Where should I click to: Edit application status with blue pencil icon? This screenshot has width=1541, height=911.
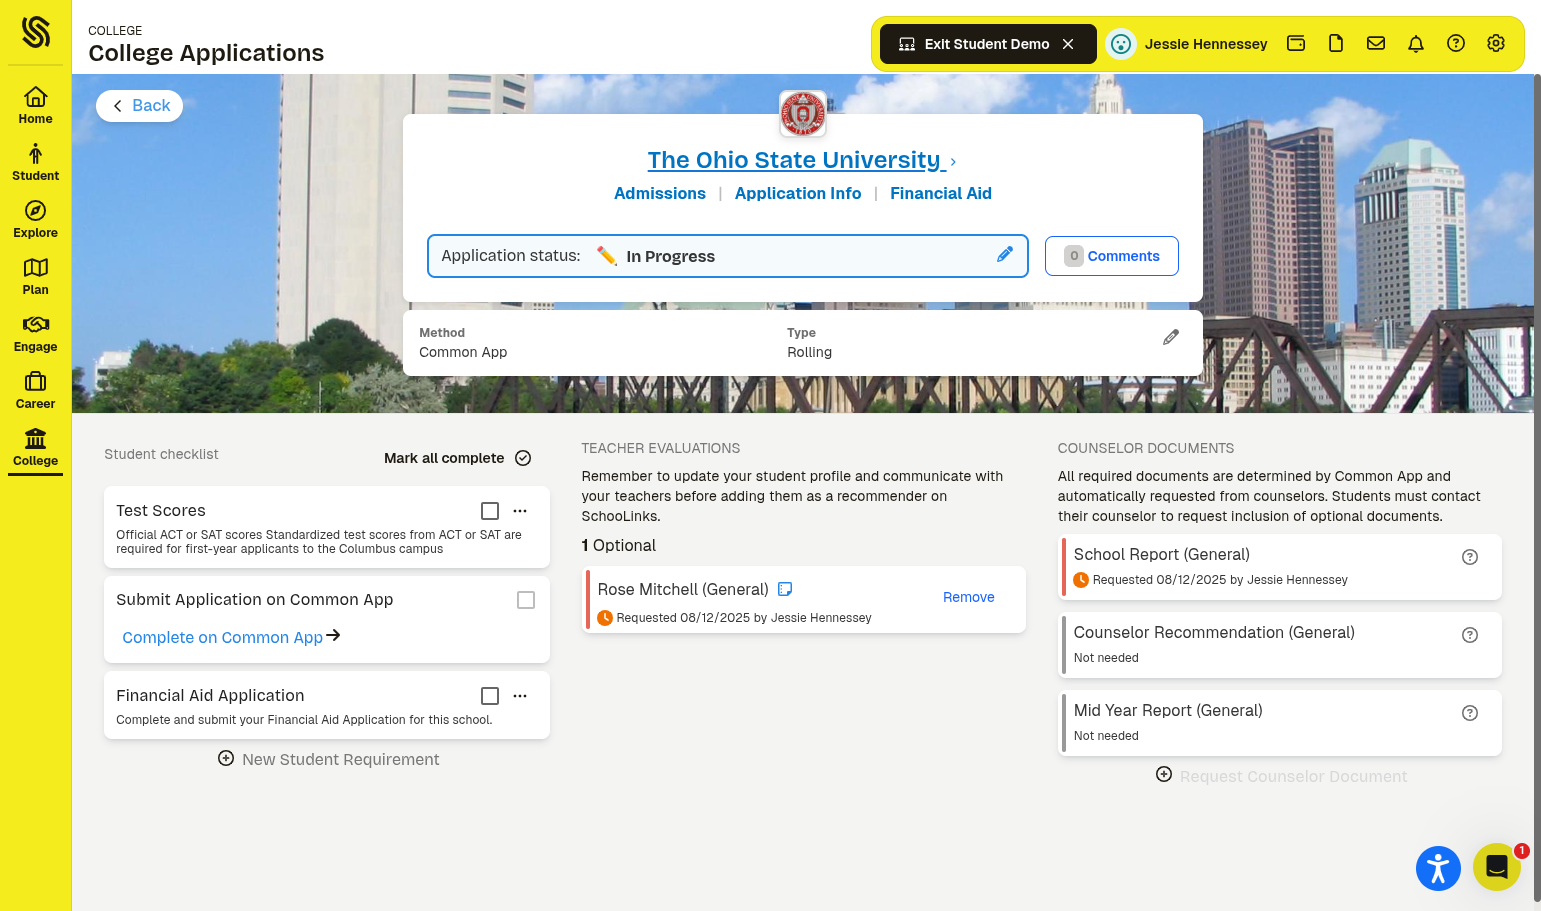1005,255
